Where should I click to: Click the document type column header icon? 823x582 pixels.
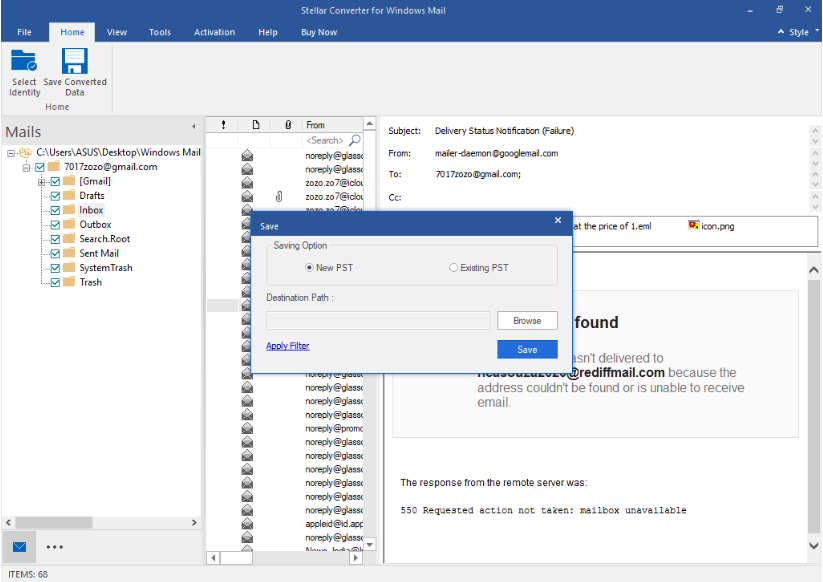pos(256,124)
